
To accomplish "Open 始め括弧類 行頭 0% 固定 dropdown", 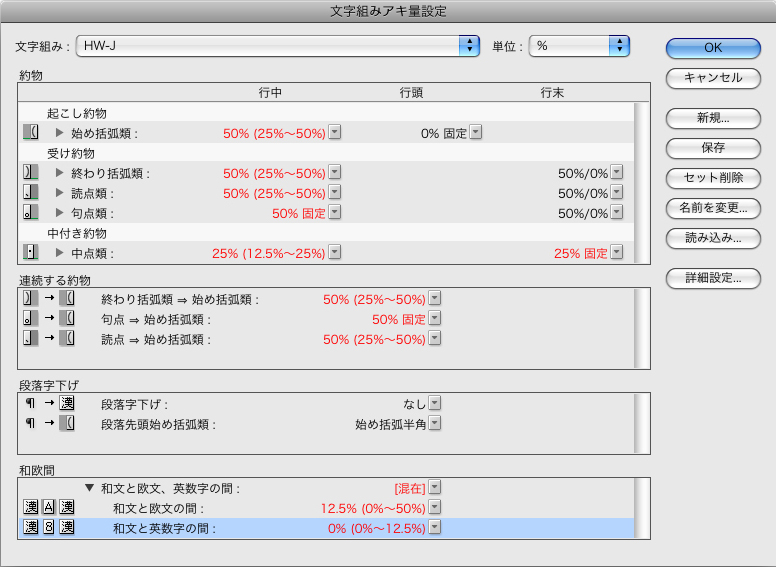I will (476, 133).
